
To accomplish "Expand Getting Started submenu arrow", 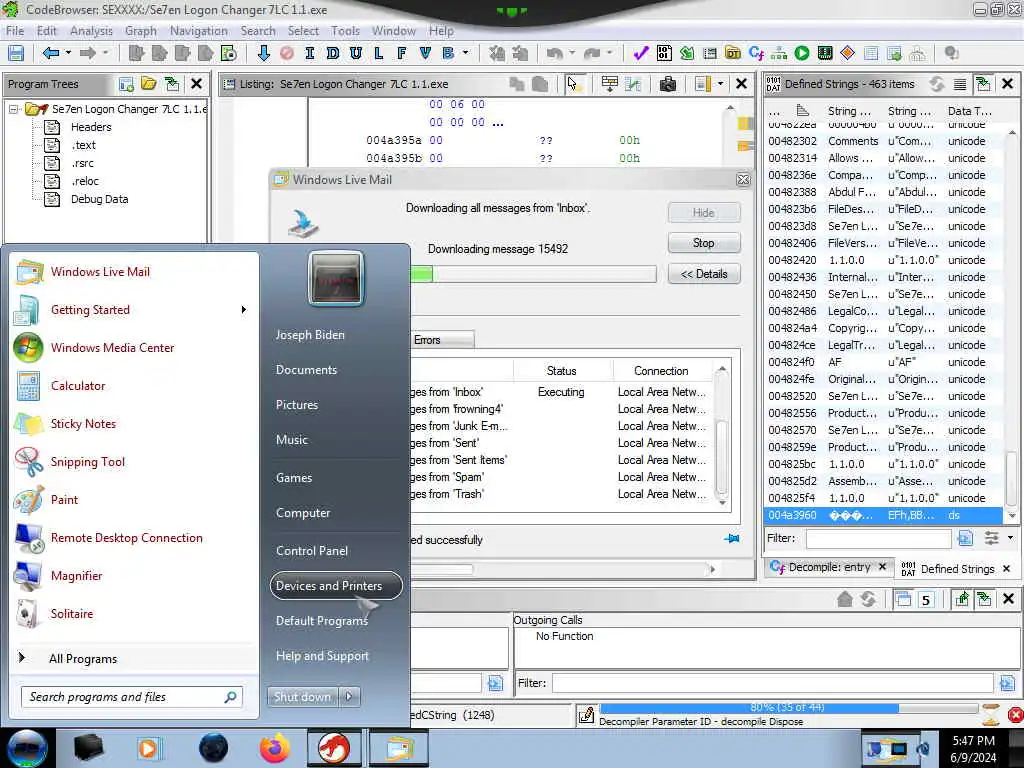I will tap(244, 310).
